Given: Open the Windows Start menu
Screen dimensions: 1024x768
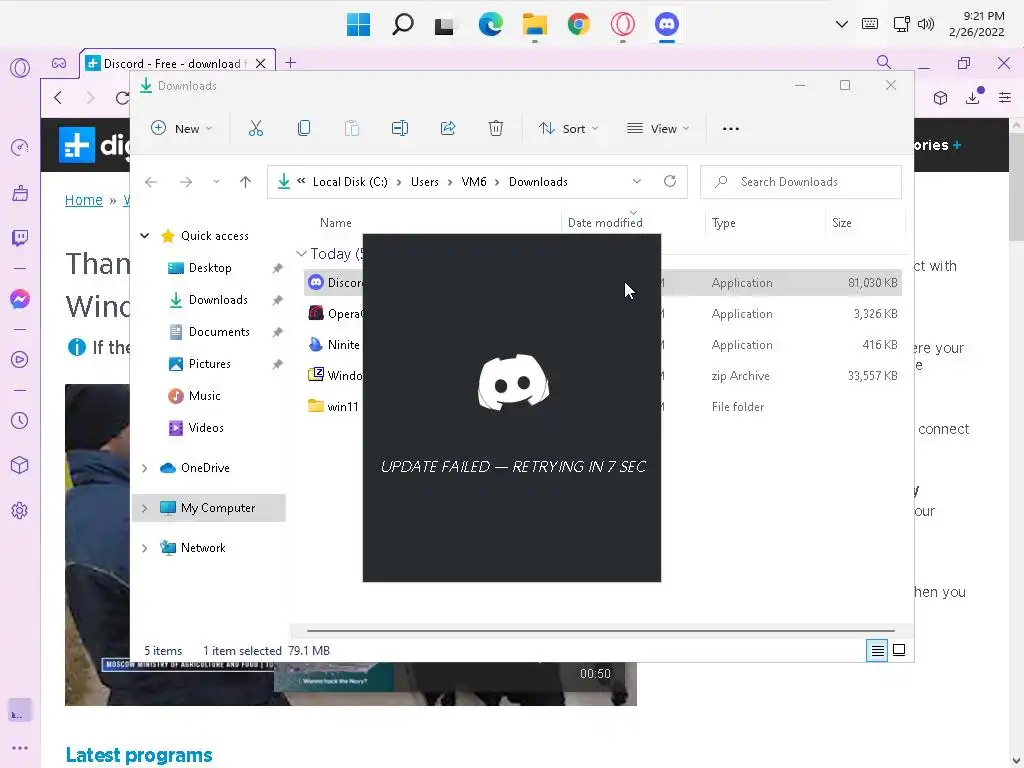Looking at the screenshot, I should [359, 25].
